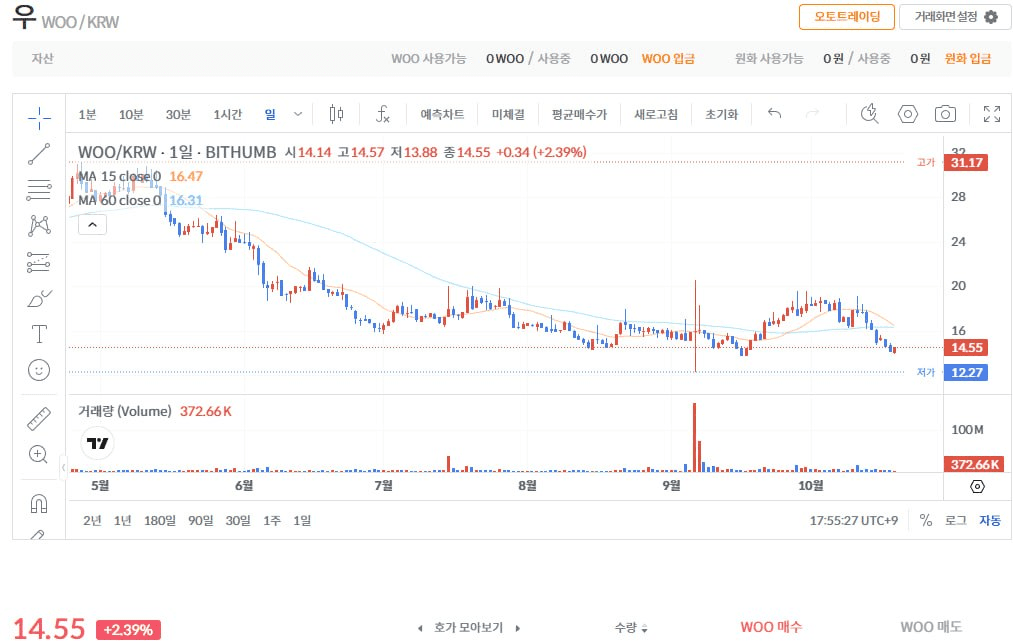Open the chart alert icon
Screen dimensions: 1013x644
click(x=870, y=114)
